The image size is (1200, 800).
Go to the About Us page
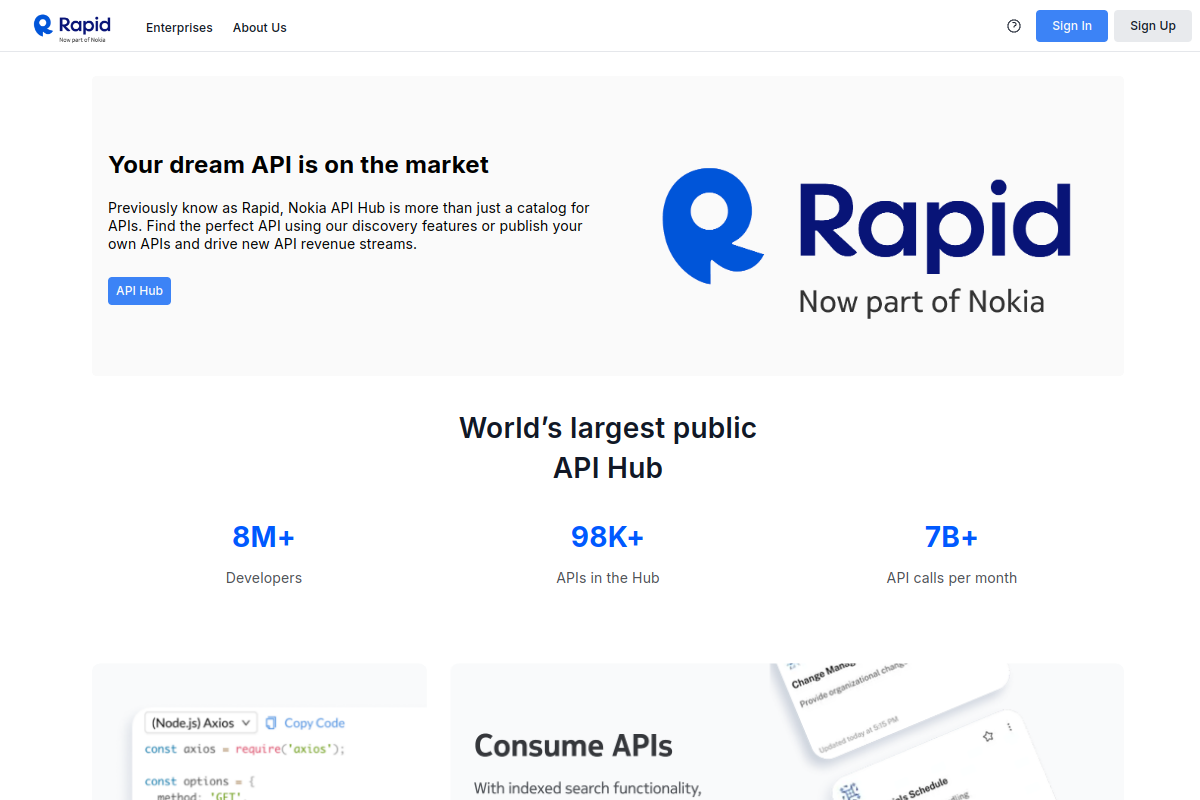tap(259, 28)
